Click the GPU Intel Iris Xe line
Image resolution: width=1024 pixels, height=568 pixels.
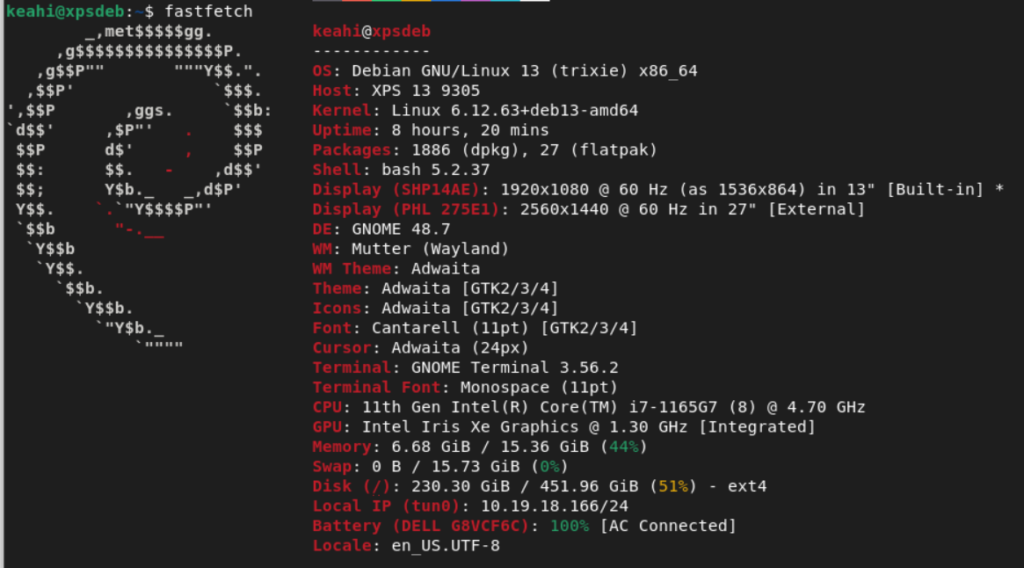564,427
